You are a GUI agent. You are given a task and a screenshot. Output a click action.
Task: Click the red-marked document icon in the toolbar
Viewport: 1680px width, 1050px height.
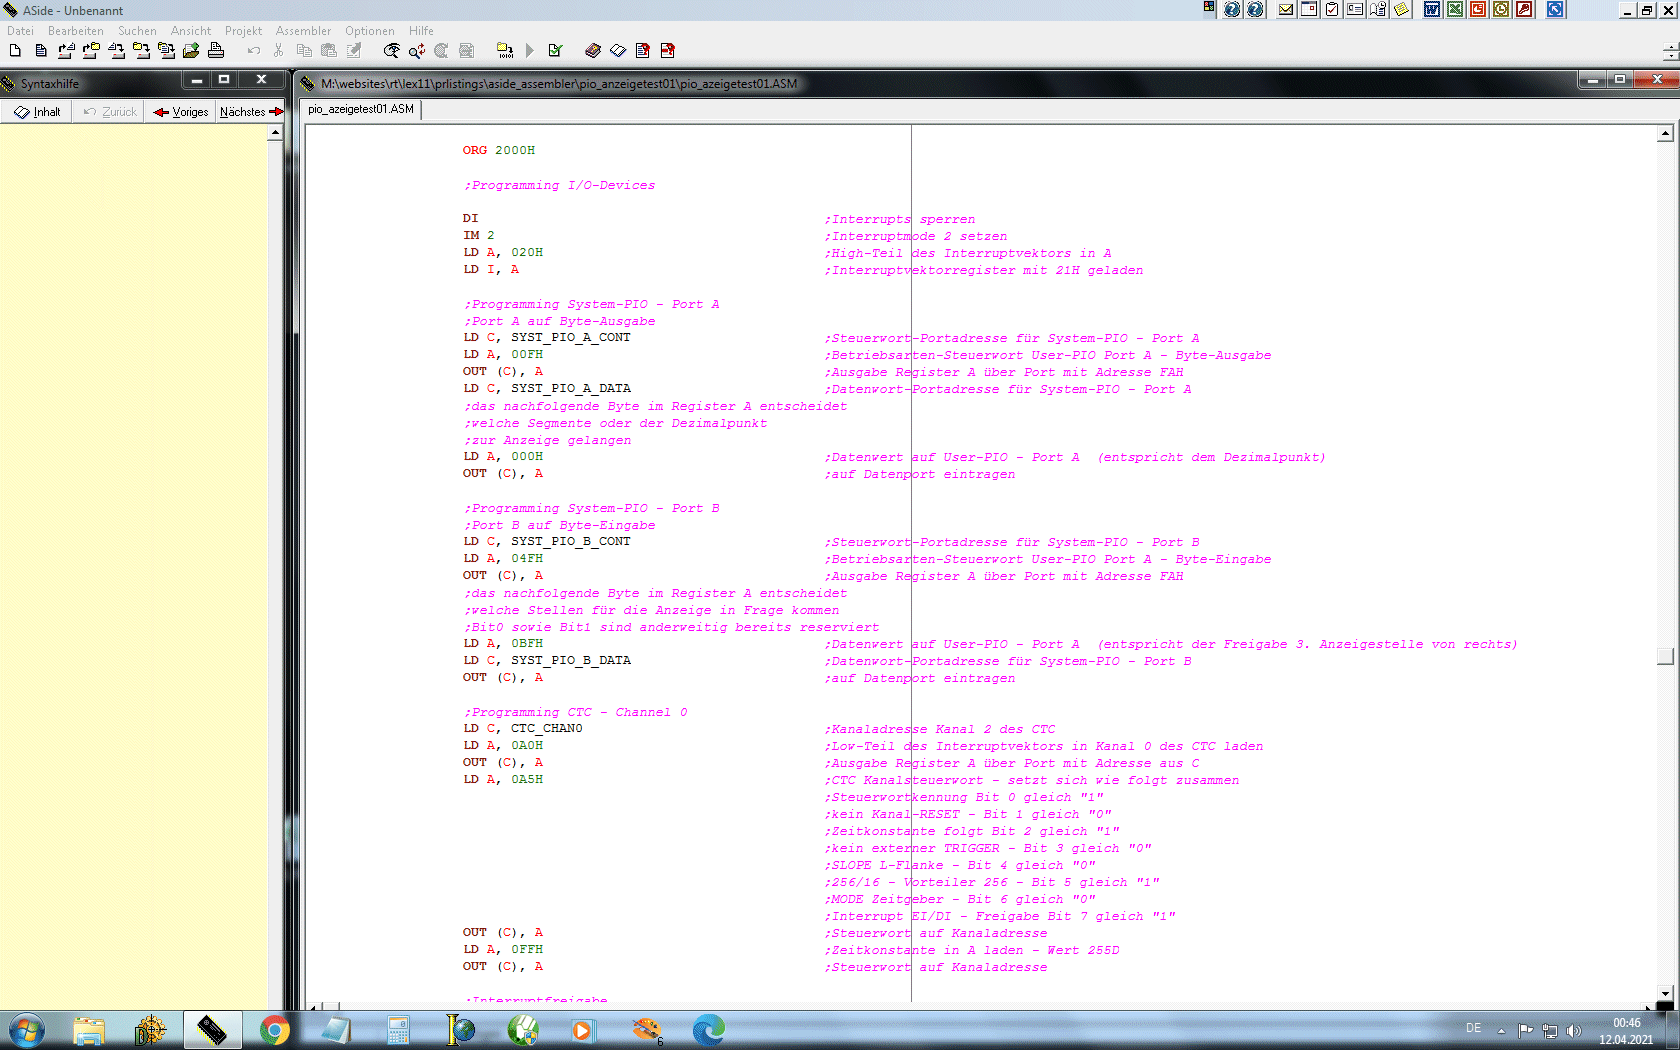click(x=643, y=51)
